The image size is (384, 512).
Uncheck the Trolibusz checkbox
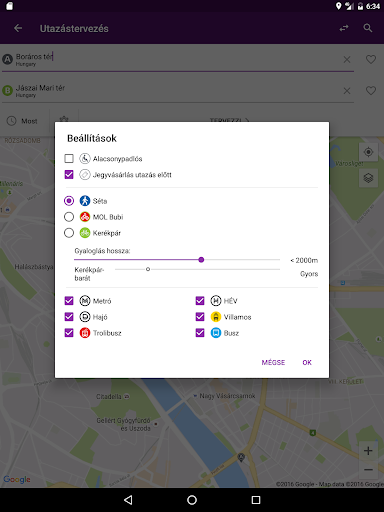(x=69, y=333)
